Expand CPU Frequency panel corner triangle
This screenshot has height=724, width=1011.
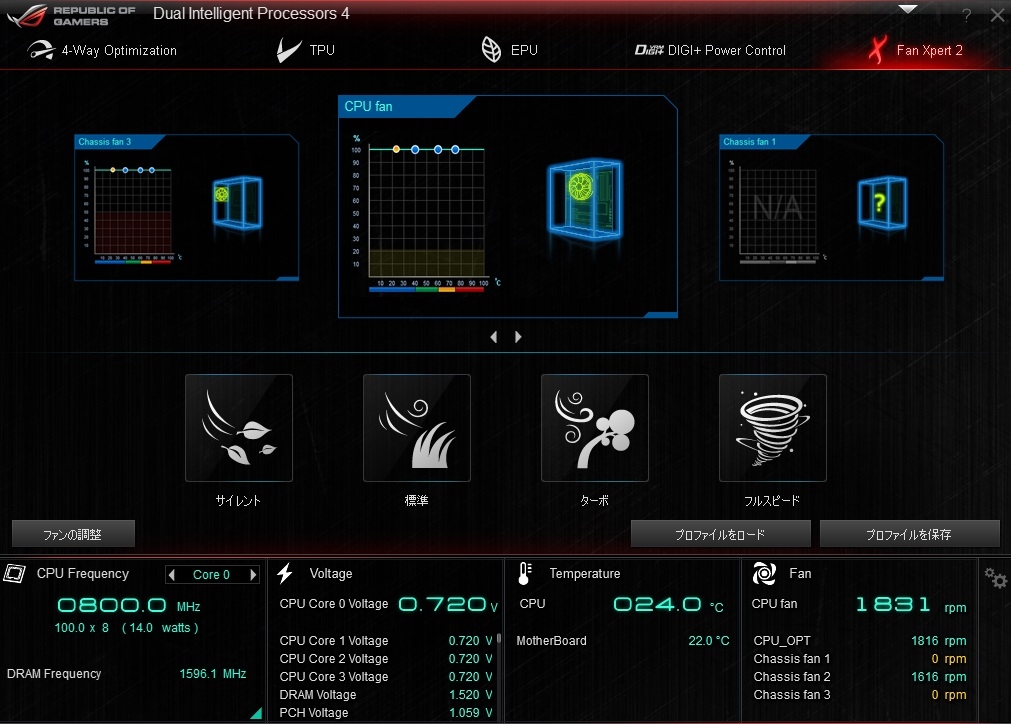pos(257,712)
